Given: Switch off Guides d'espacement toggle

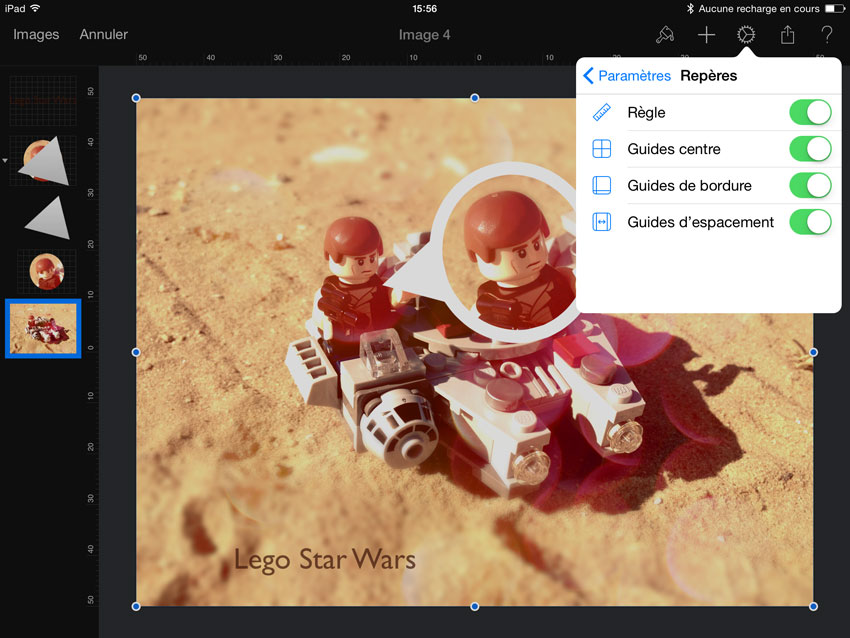Looking at the screenshot, I should (x=810, y=222).
